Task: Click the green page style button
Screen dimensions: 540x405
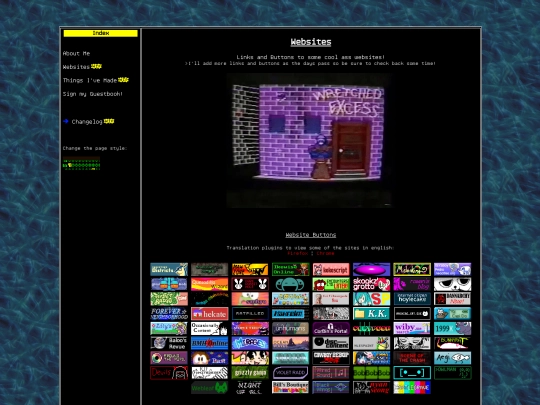Action: (81, 163)
